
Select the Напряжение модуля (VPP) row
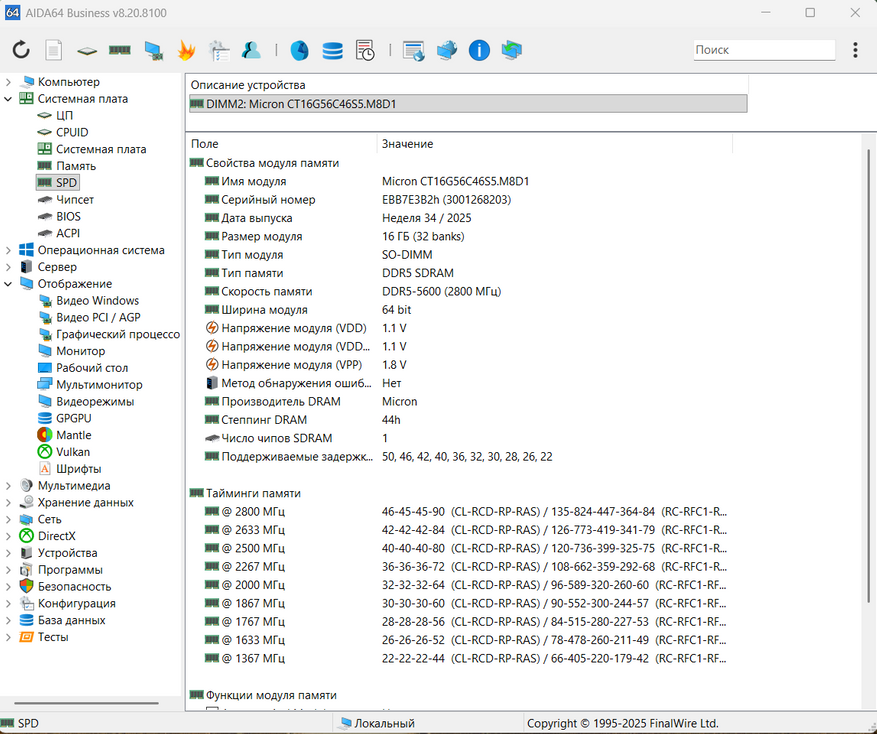[459, 365]
